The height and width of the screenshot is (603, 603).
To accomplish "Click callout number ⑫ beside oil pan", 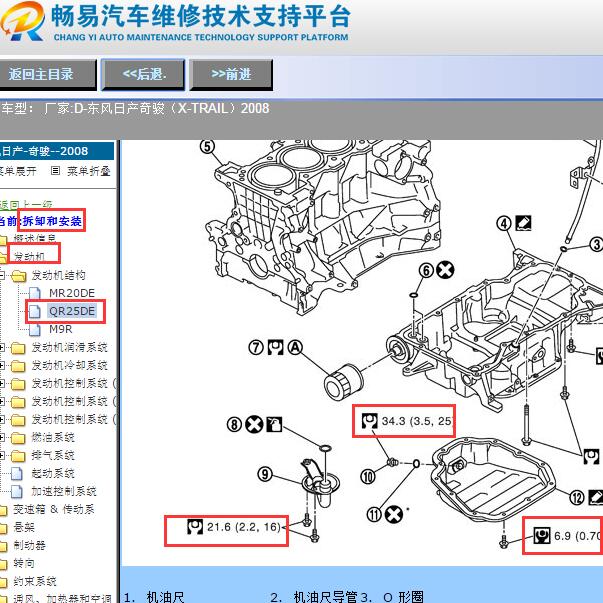I will [576, 498].
